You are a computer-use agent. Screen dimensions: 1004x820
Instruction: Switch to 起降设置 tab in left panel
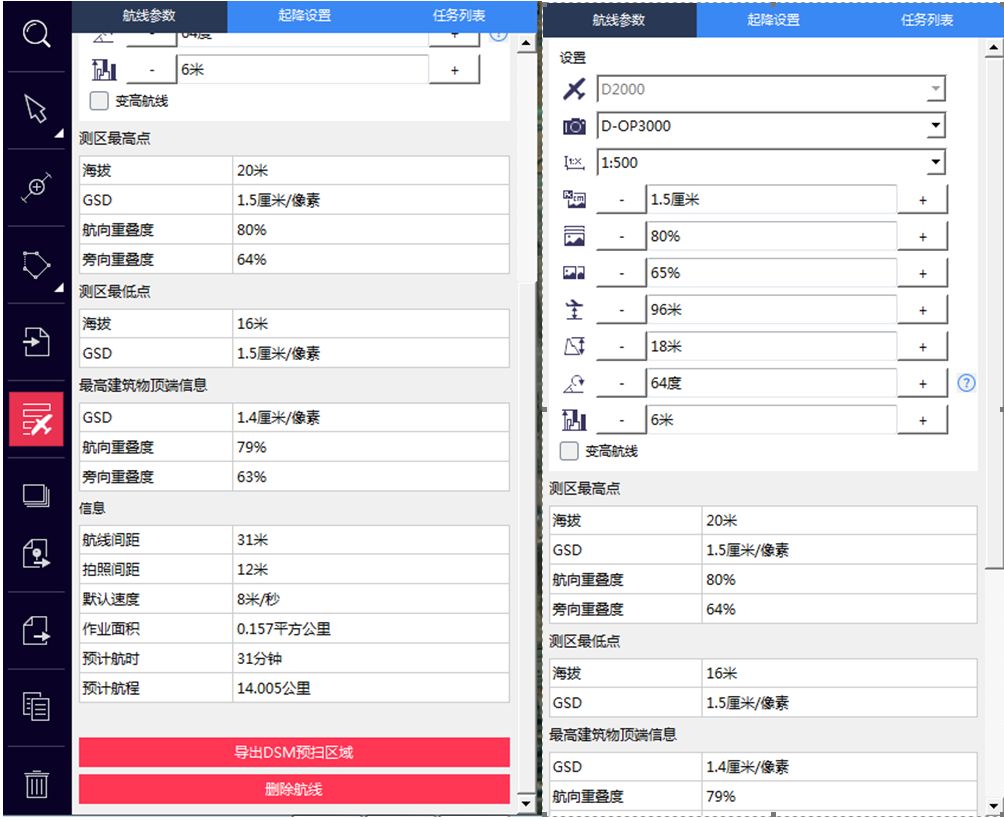tap(305, 16)
